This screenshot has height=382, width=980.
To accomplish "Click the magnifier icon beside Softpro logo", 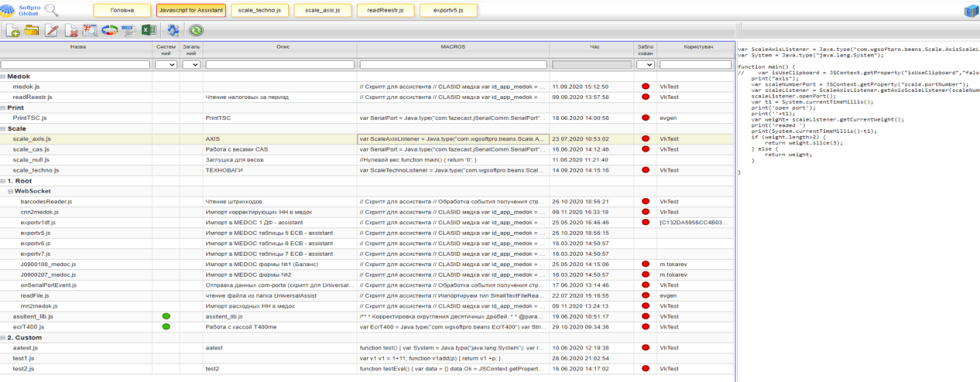I will [52, 9].
